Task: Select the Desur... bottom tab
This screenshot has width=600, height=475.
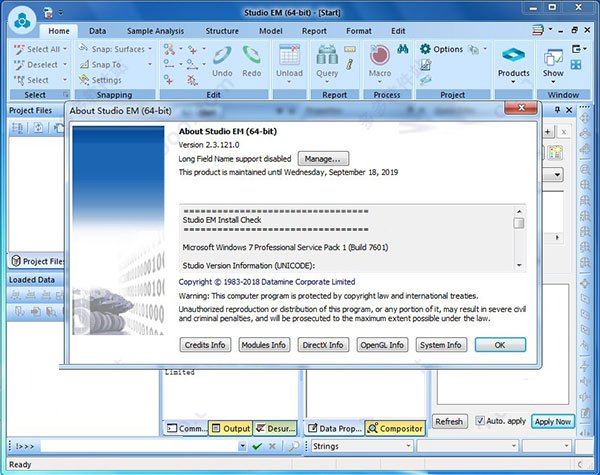Action: (275, 428)
